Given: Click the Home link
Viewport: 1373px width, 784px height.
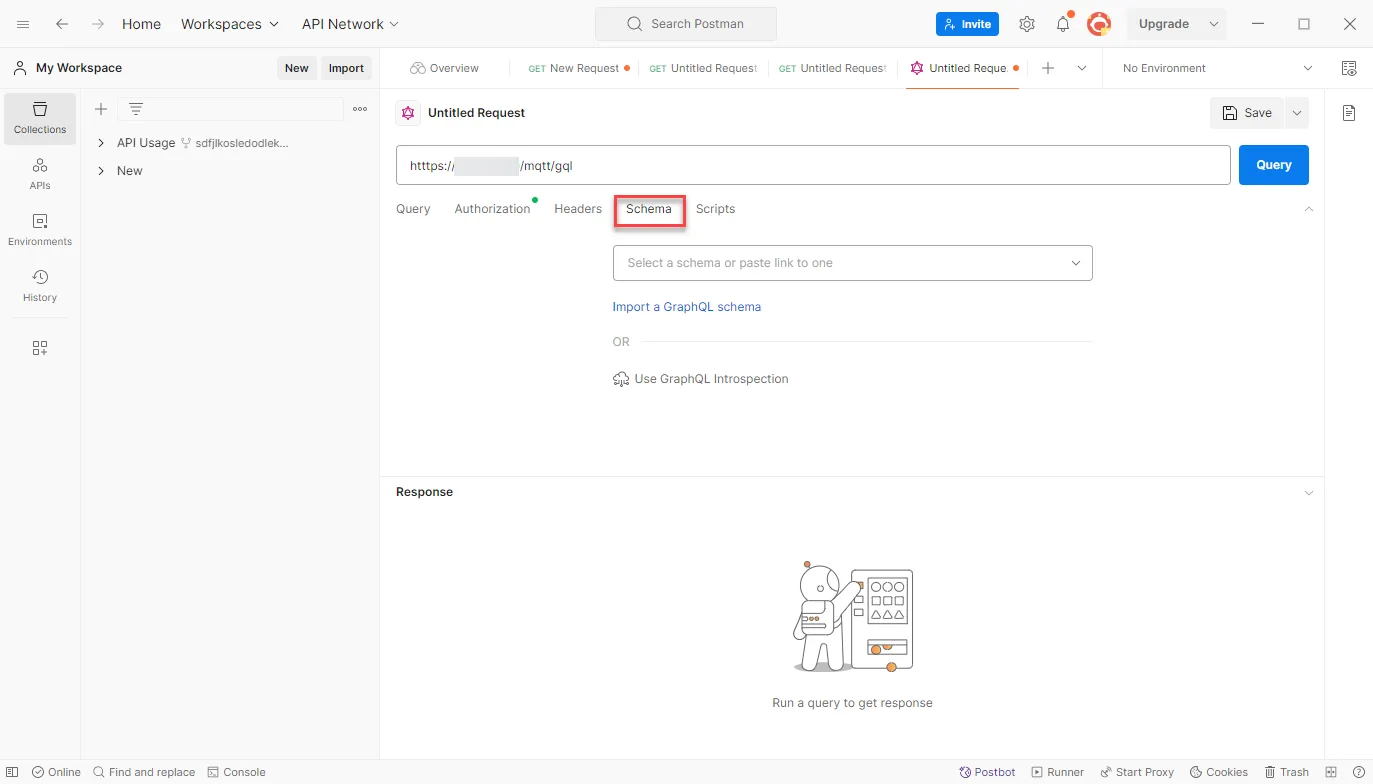Looking at the screenshot, I should pyautogui.click(x=141, y=24).
